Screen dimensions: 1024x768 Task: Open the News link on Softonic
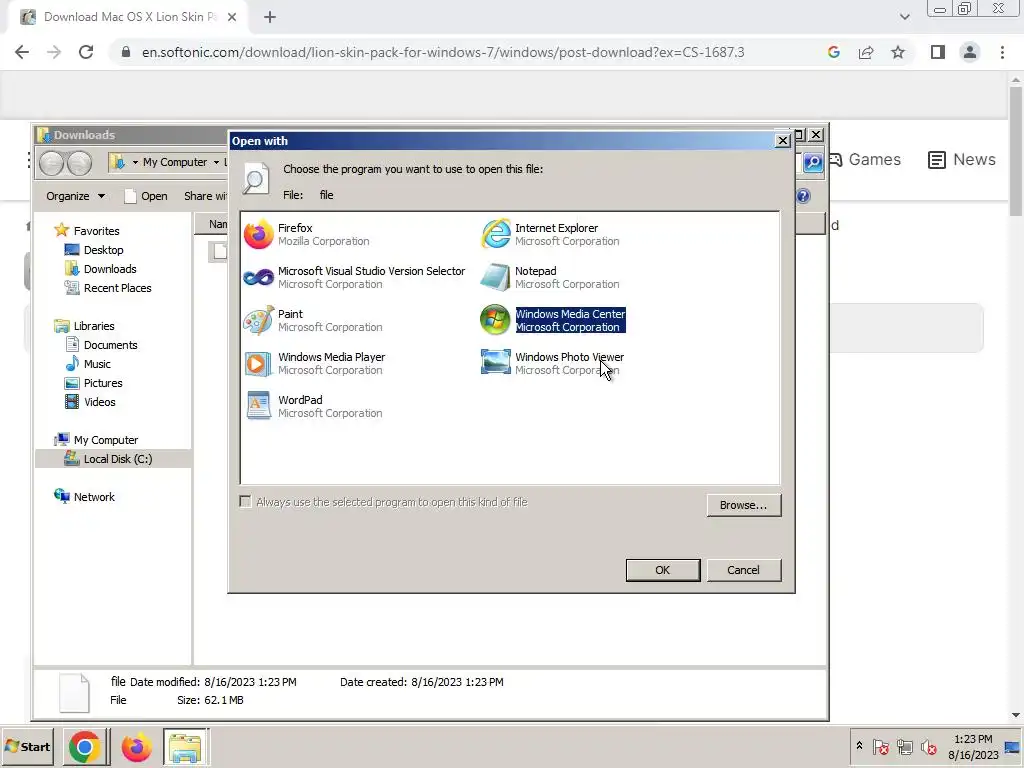tap(962, 159)
